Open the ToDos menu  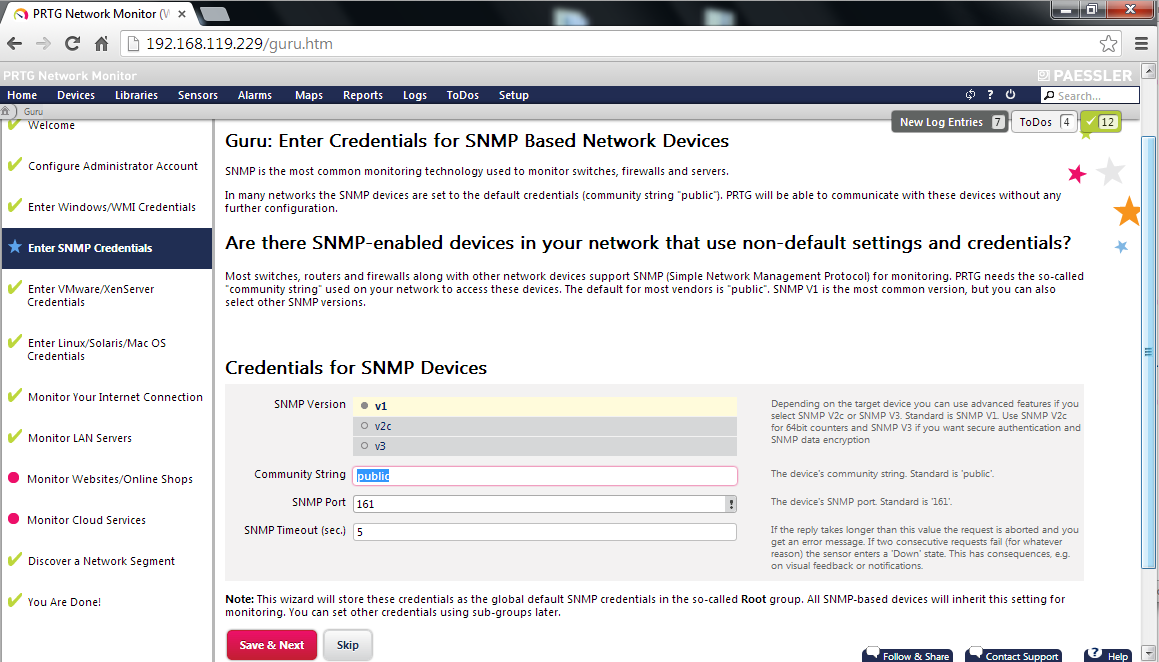463,95
